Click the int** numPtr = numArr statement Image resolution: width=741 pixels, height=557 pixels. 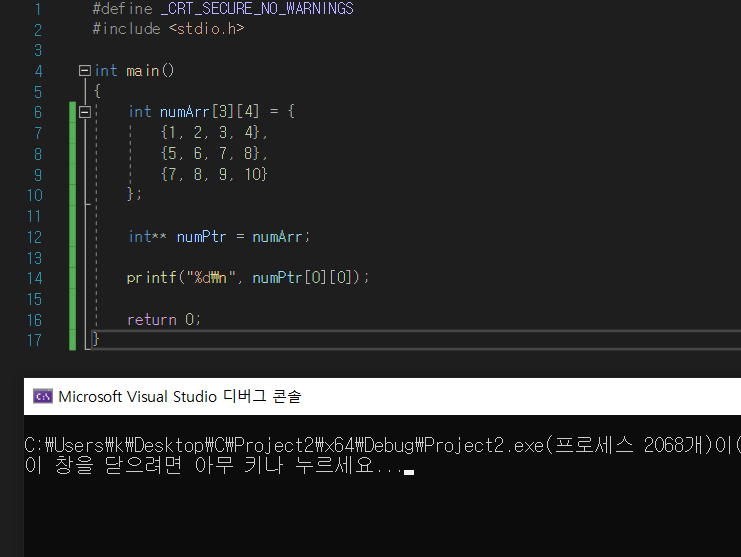219,237
